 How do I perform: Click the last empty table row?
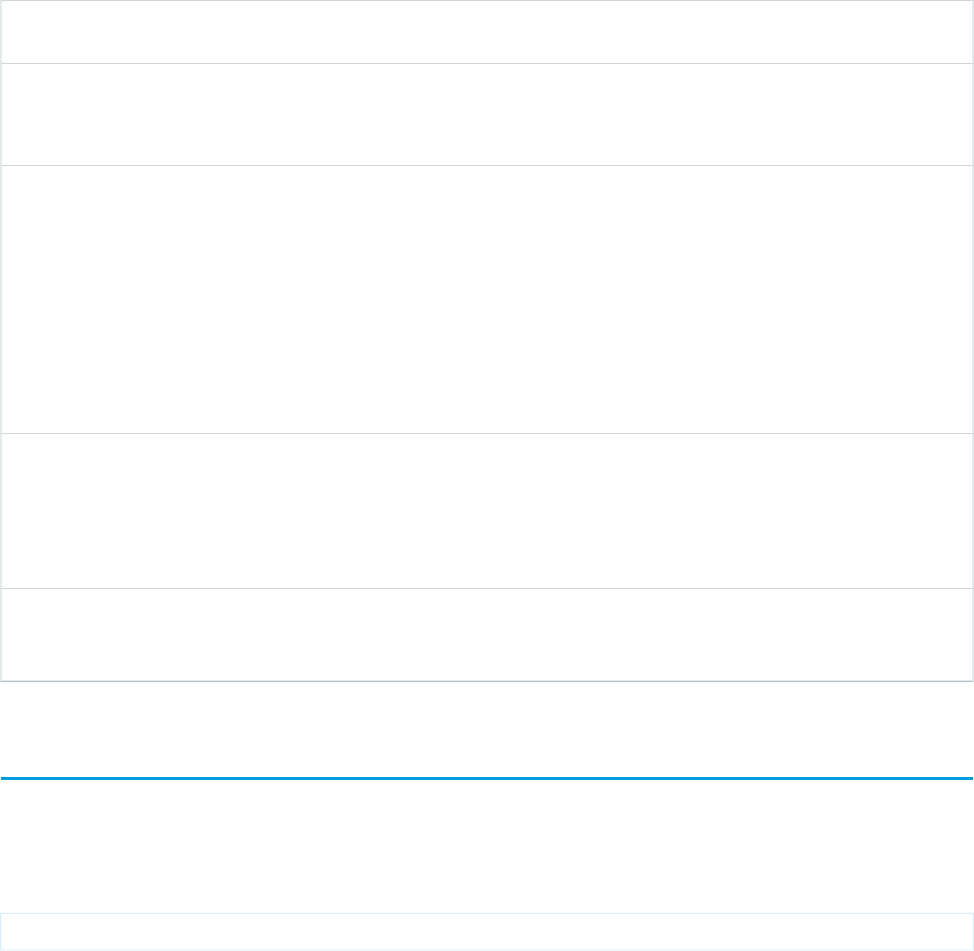pos(486,634)
